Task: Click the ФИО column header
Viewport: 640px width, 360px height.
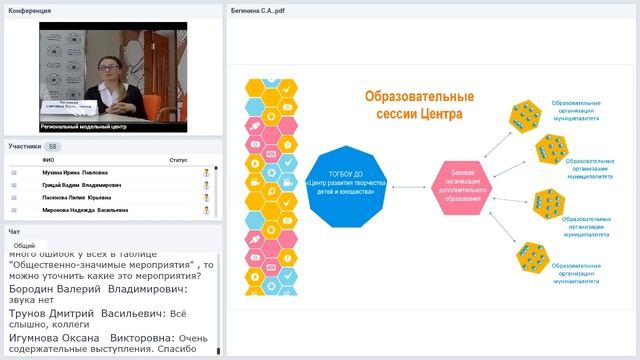Action: (x=48, y=160)
